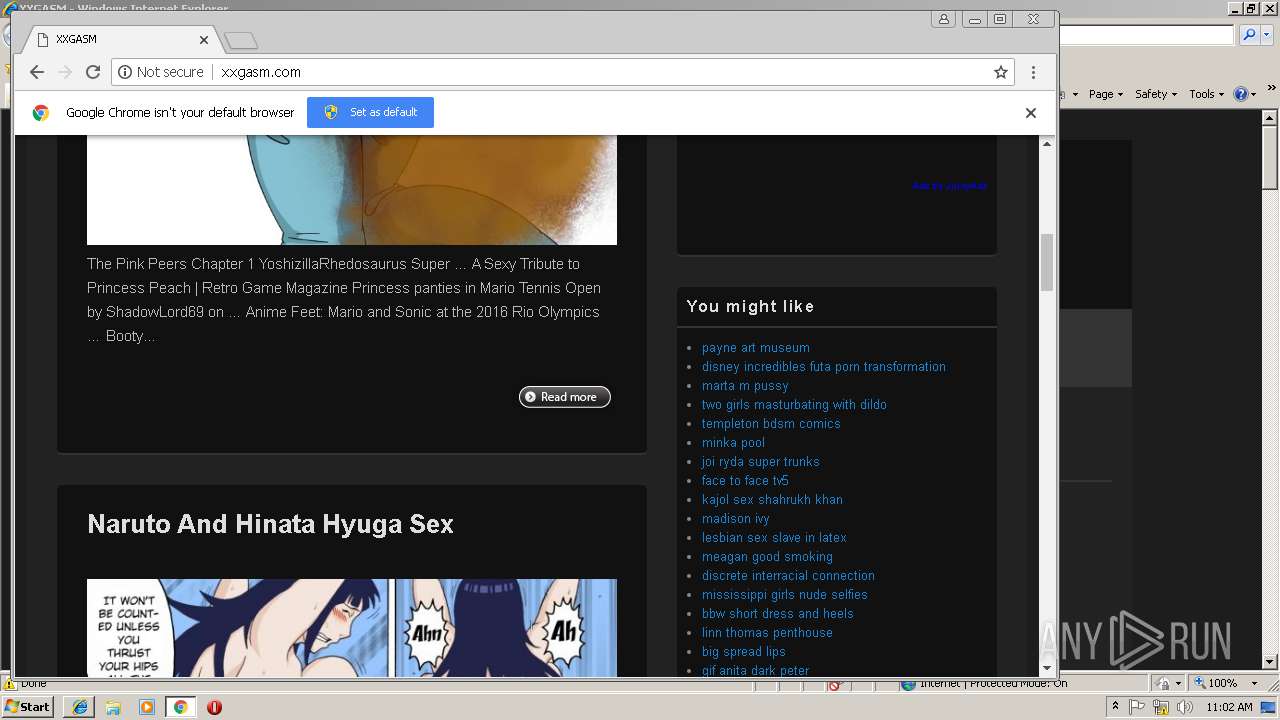The image size is (1280, 720).
Task: Open the Help dropdown in Internet Explorer
Action: coord(1245,94)
